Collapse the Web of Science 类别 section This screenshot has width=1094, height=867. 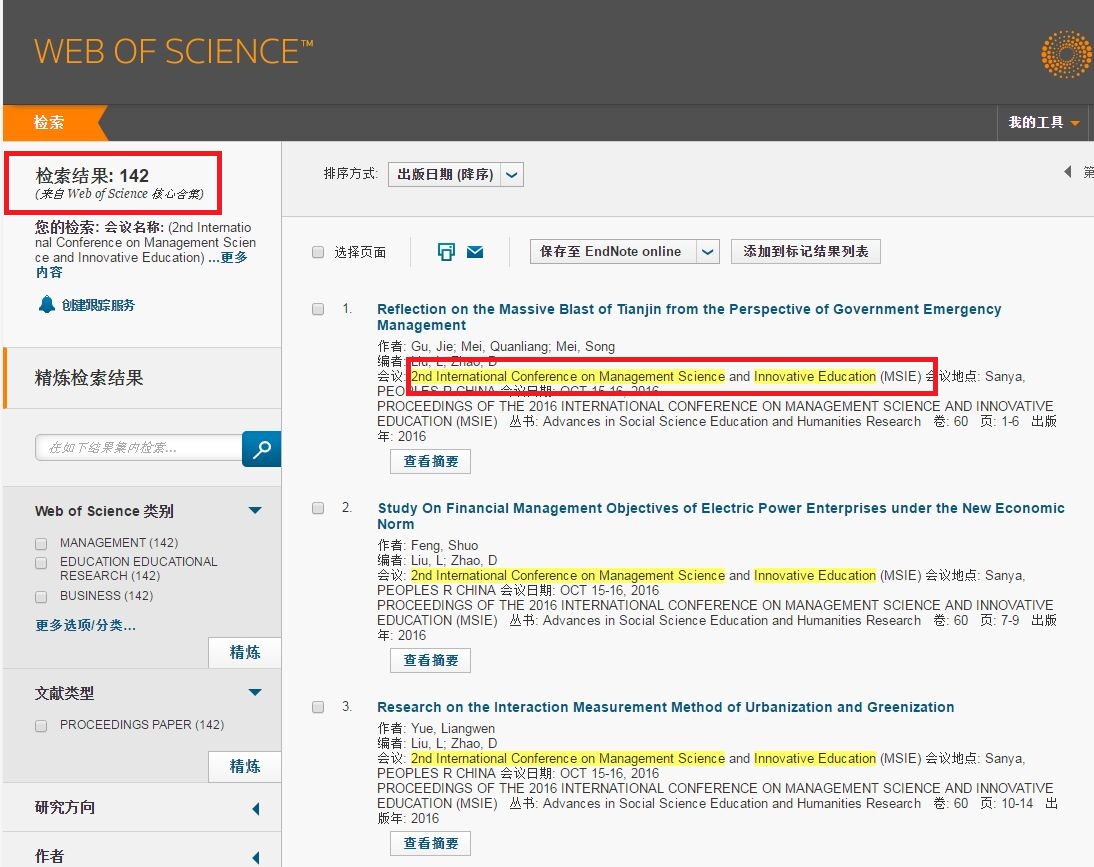(255, 511)
